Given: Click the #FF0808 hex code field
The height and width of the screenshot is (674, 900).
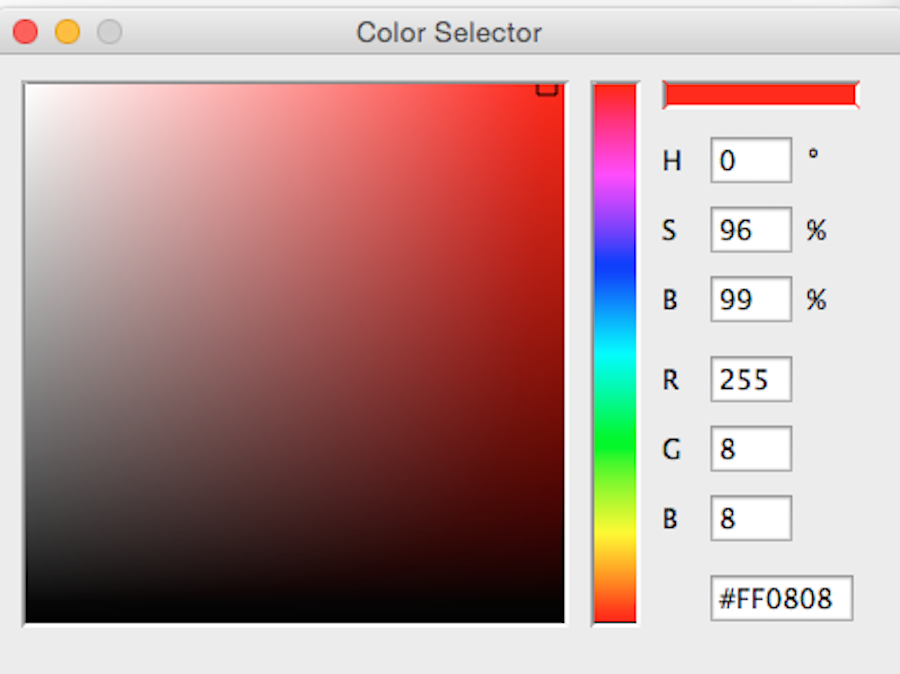Looking at the screenshot, I should [x=781, y=598].
